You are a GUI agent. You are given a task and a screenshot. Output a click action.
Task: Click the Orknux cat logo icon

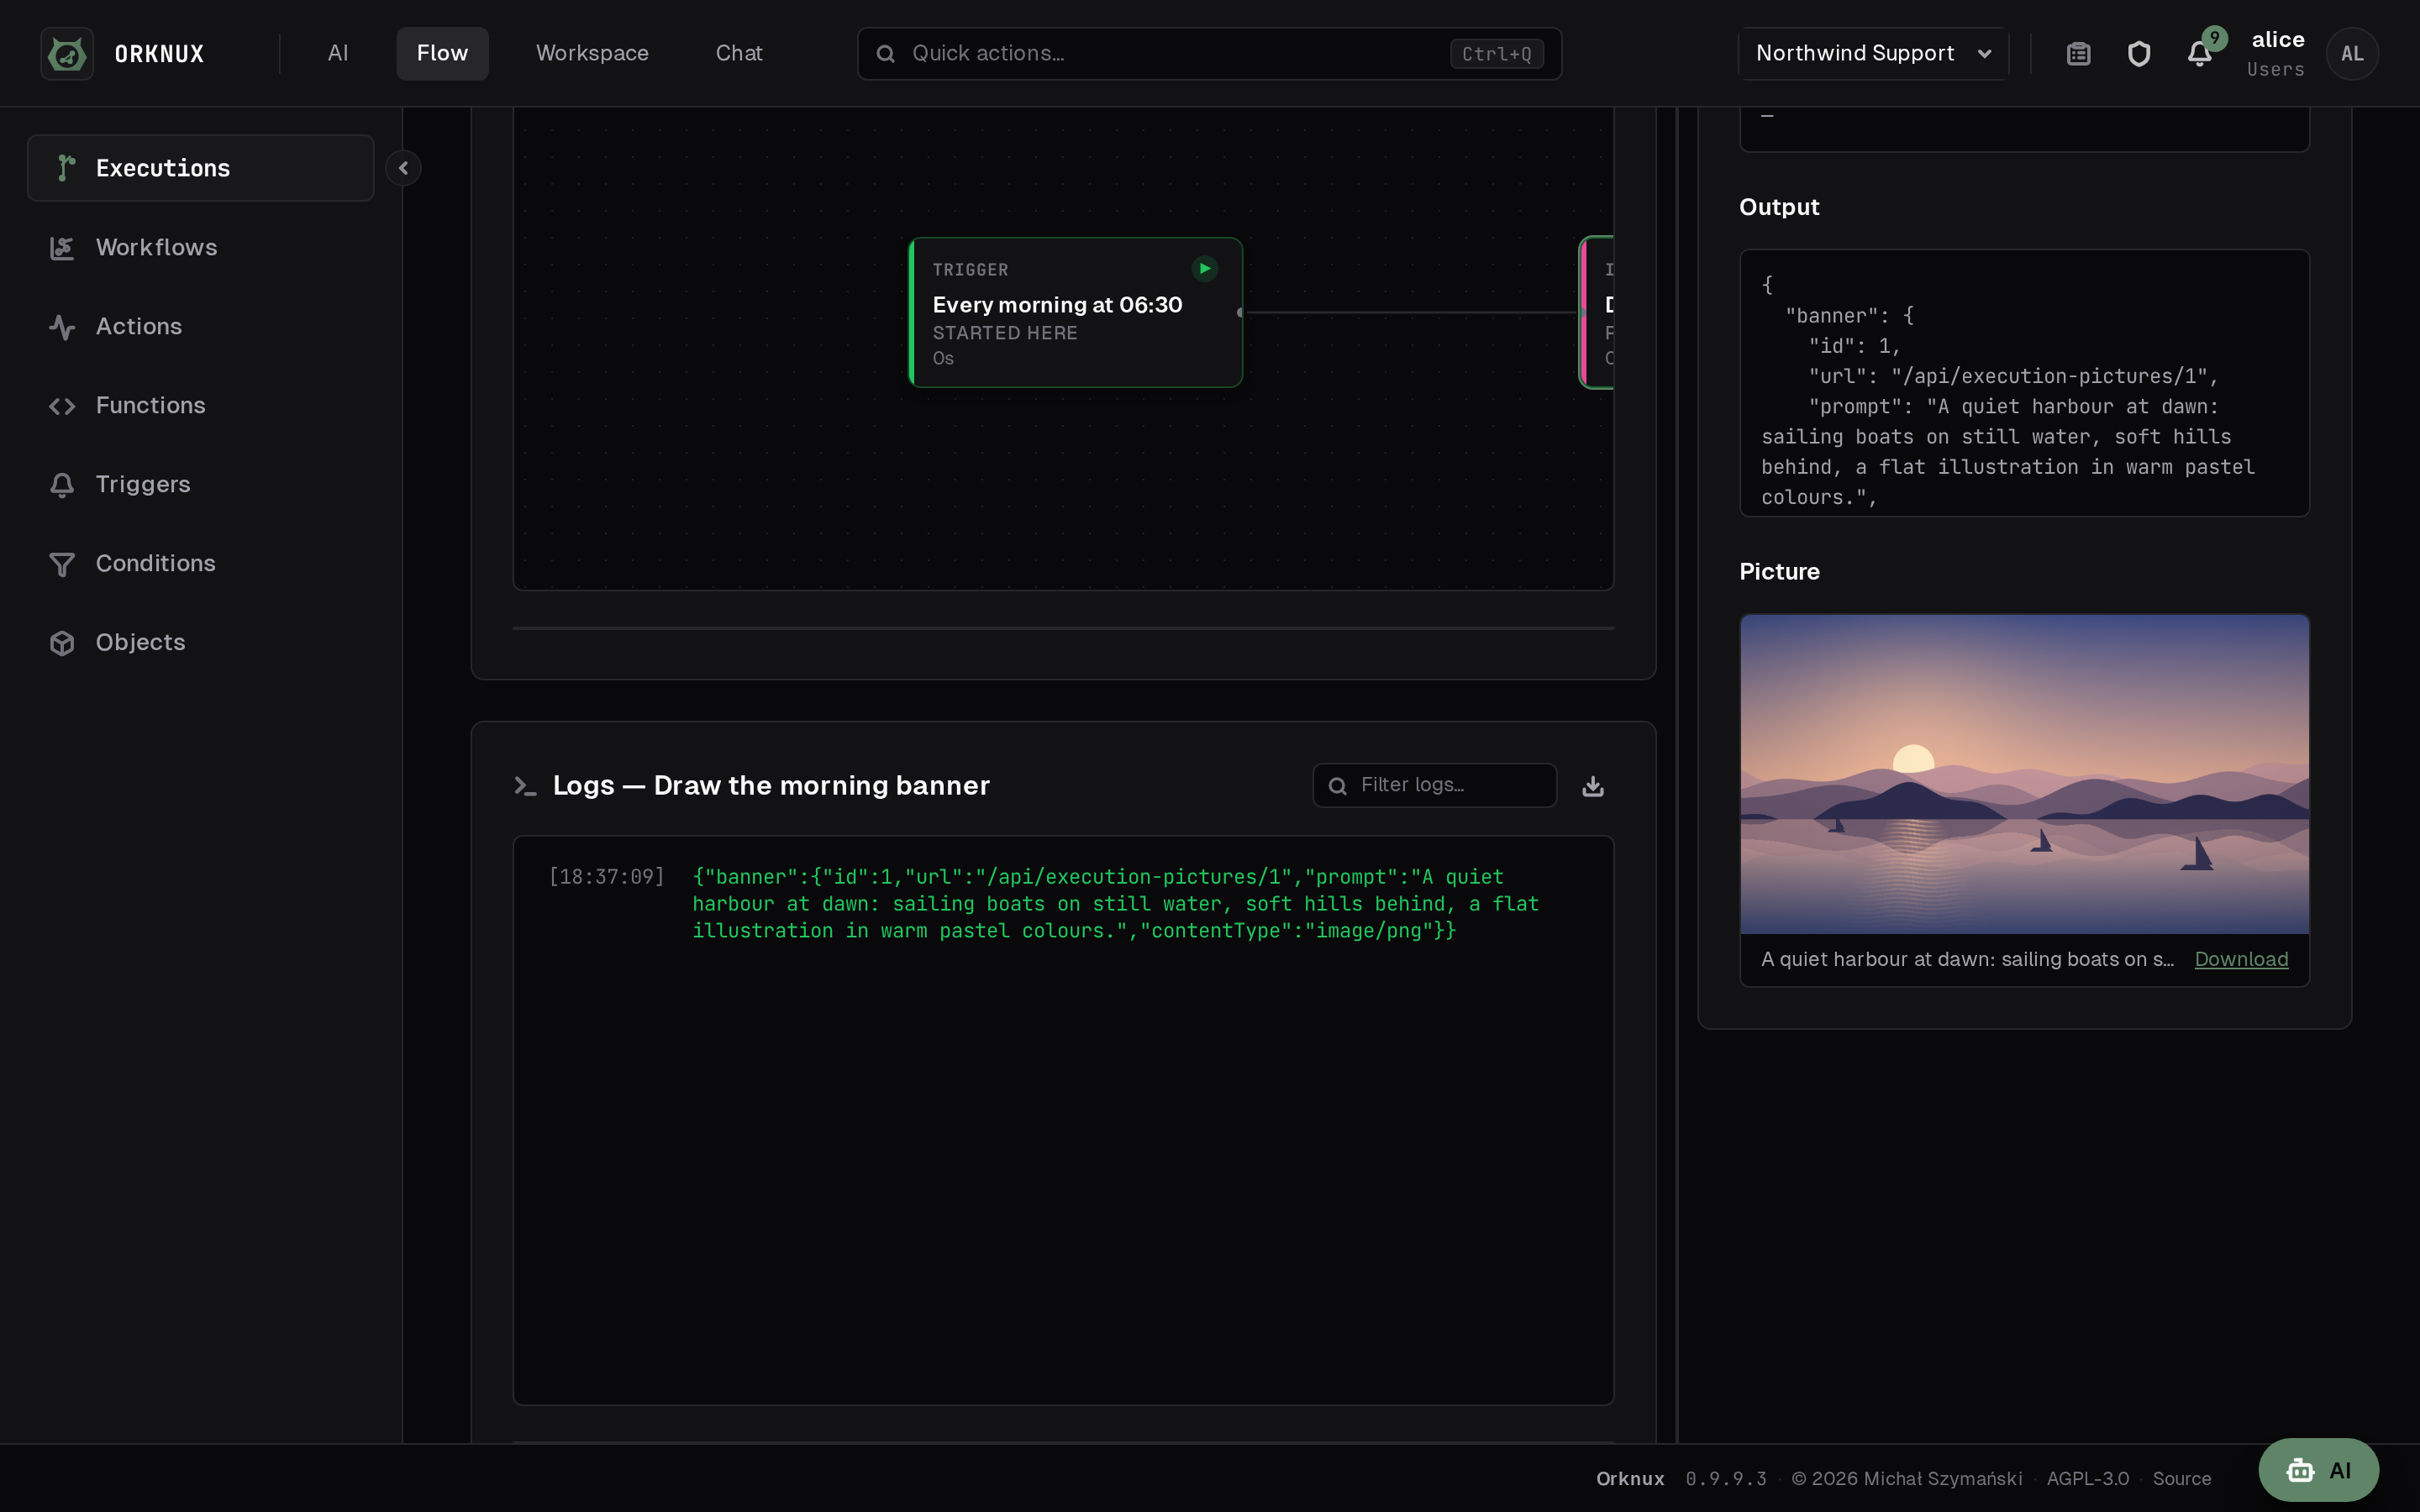pyautogui.click(x=67, y=53)
